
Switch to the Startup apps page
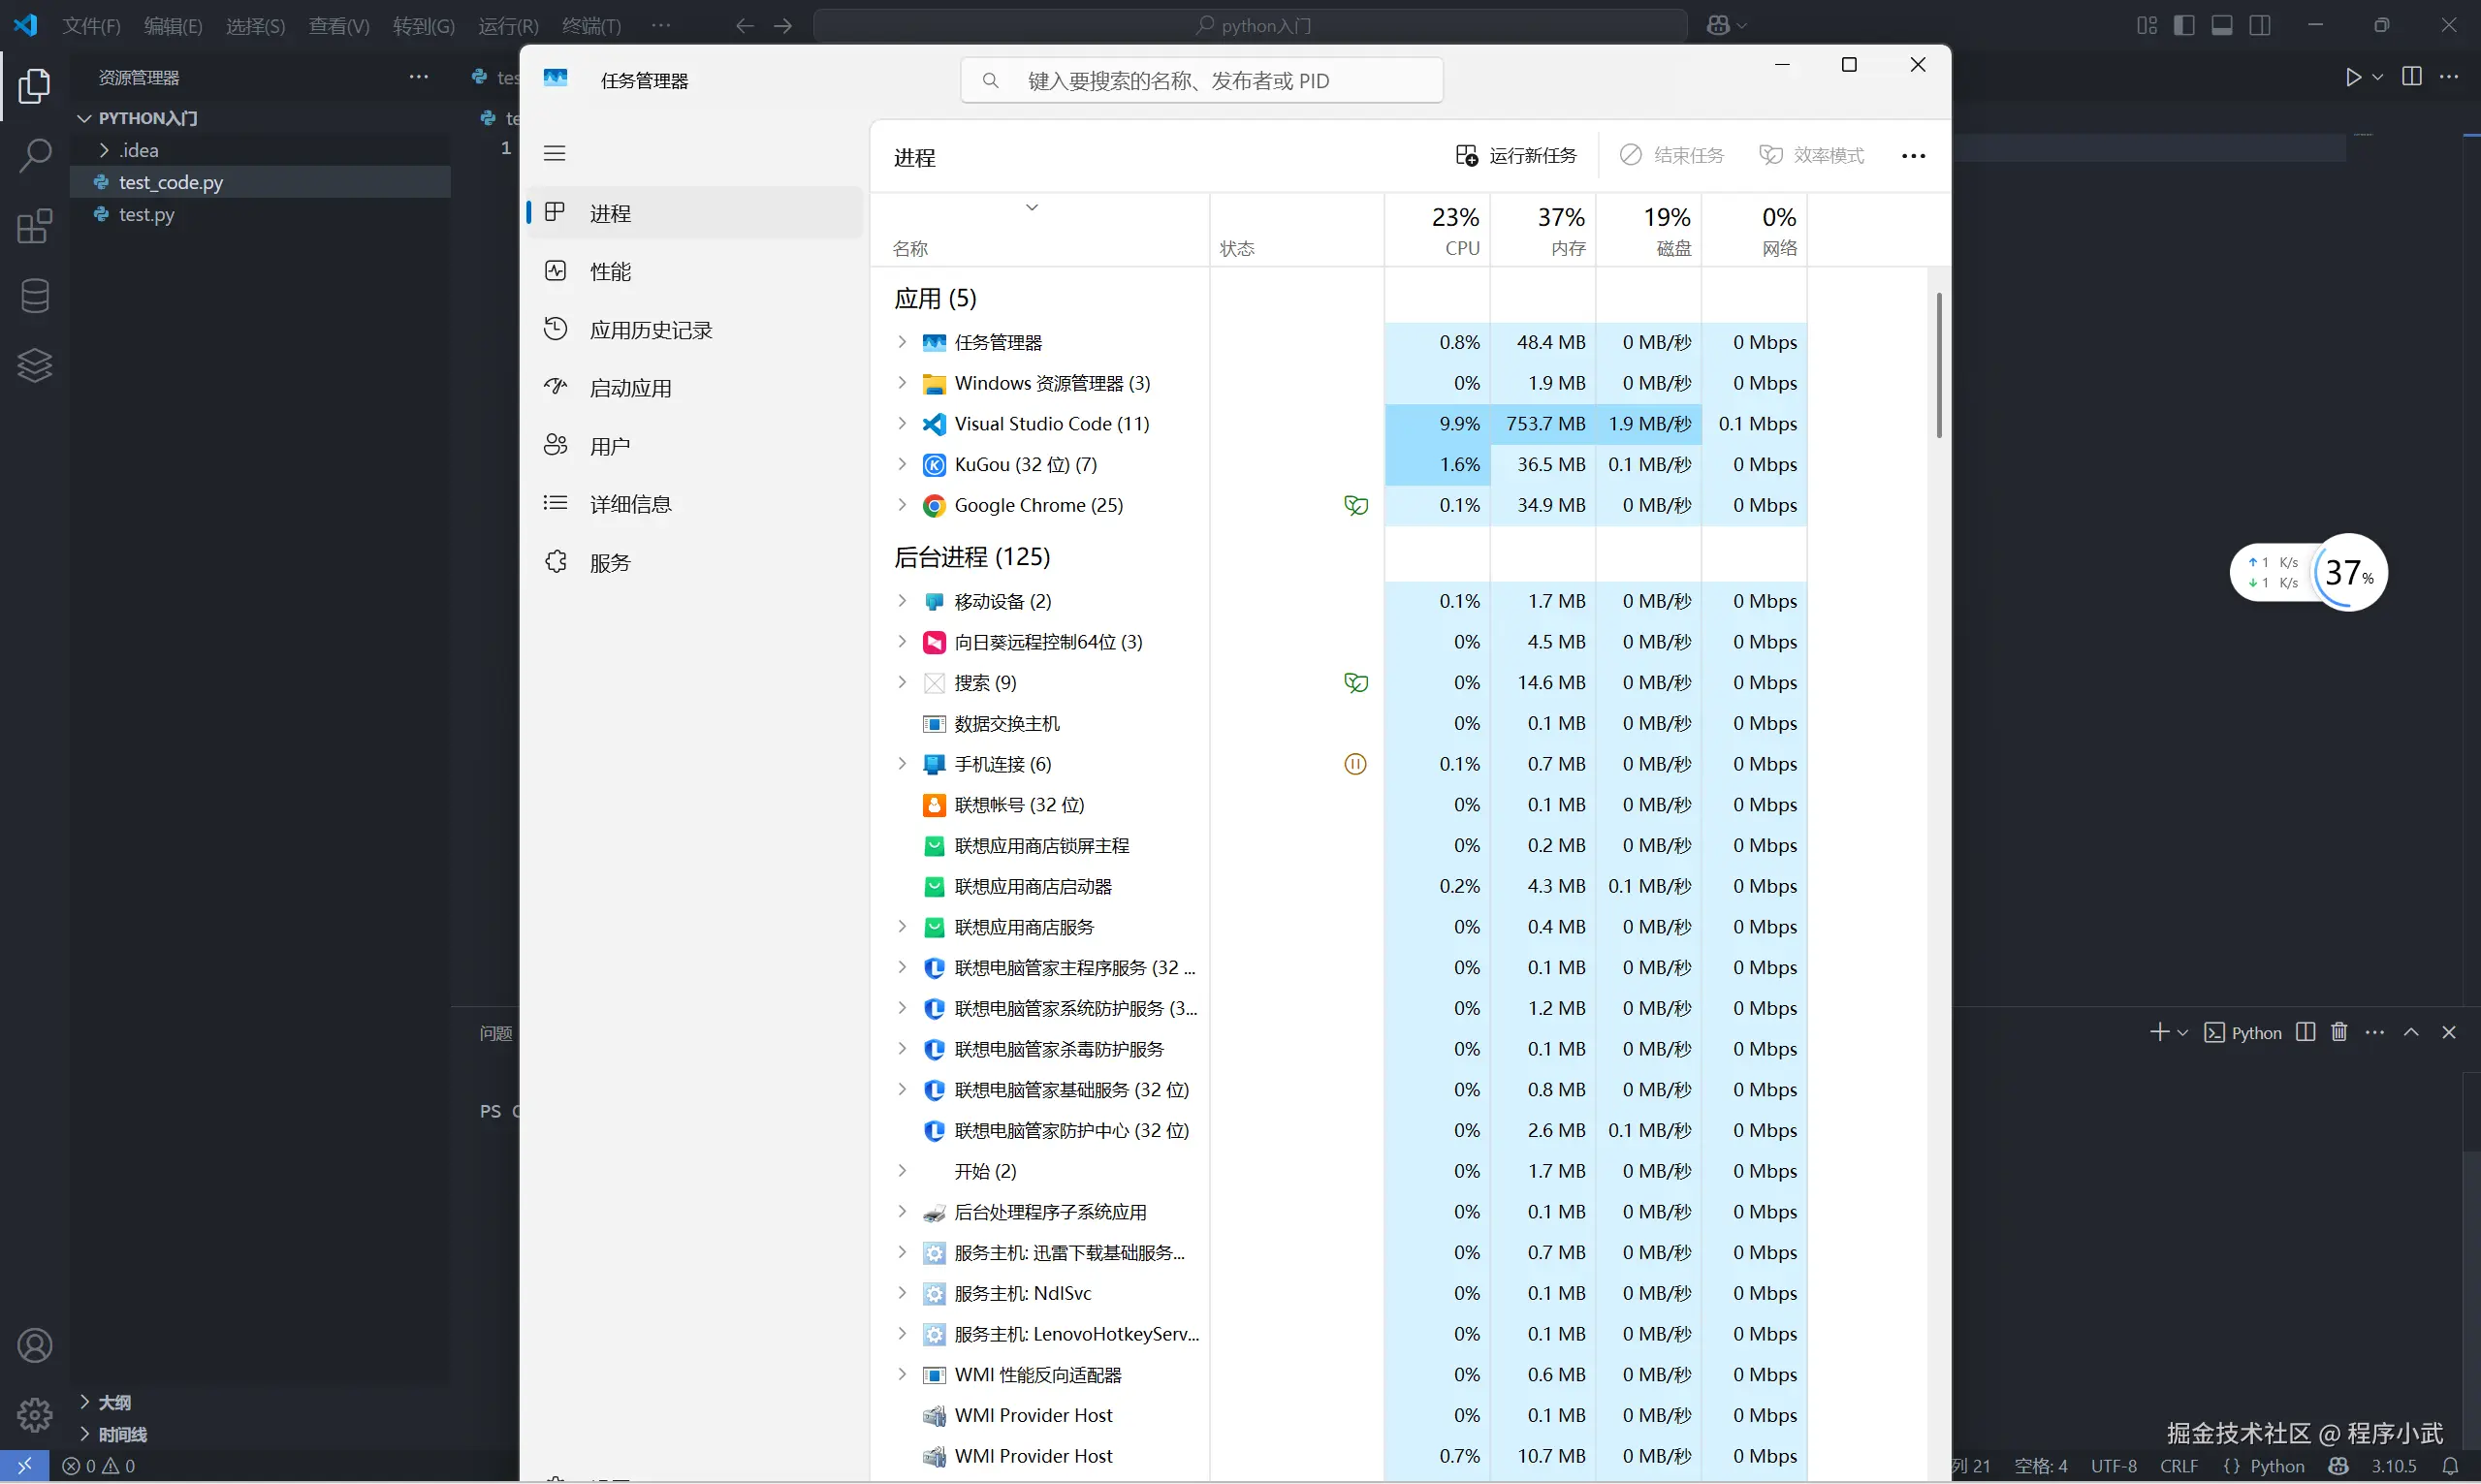coord(630,388)
